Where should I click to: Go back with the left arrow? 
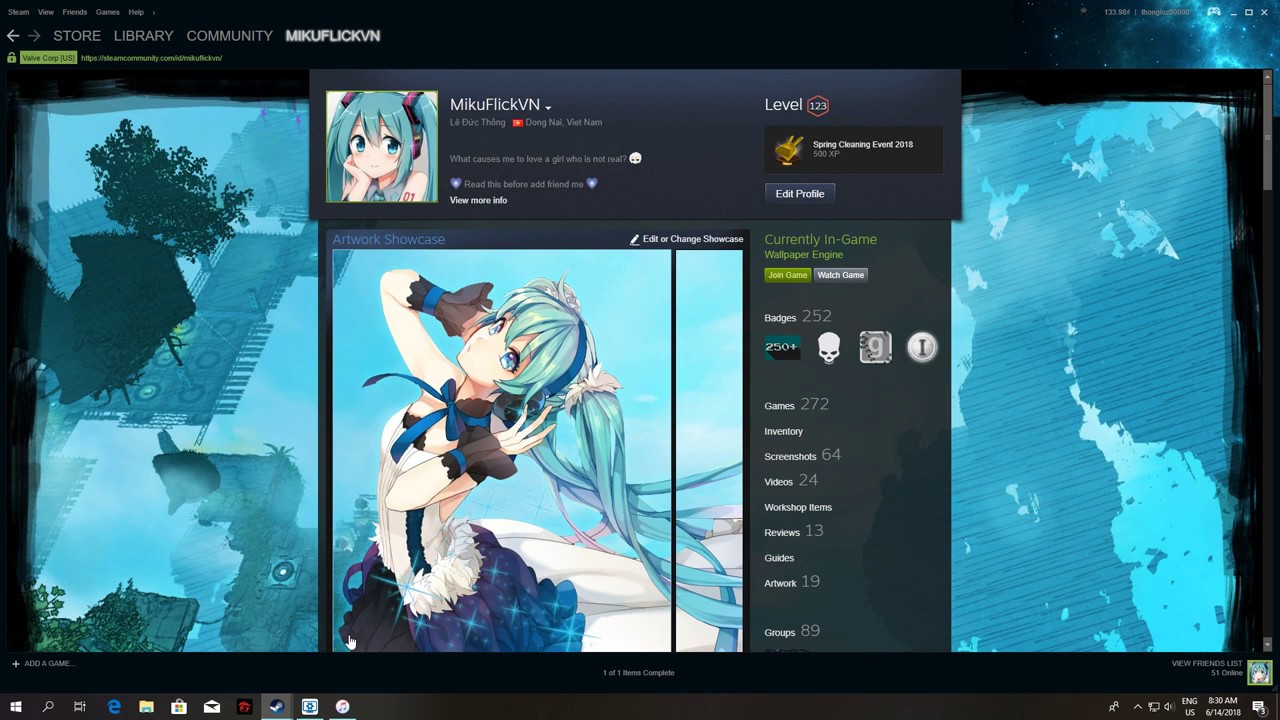tap(13, 36)
